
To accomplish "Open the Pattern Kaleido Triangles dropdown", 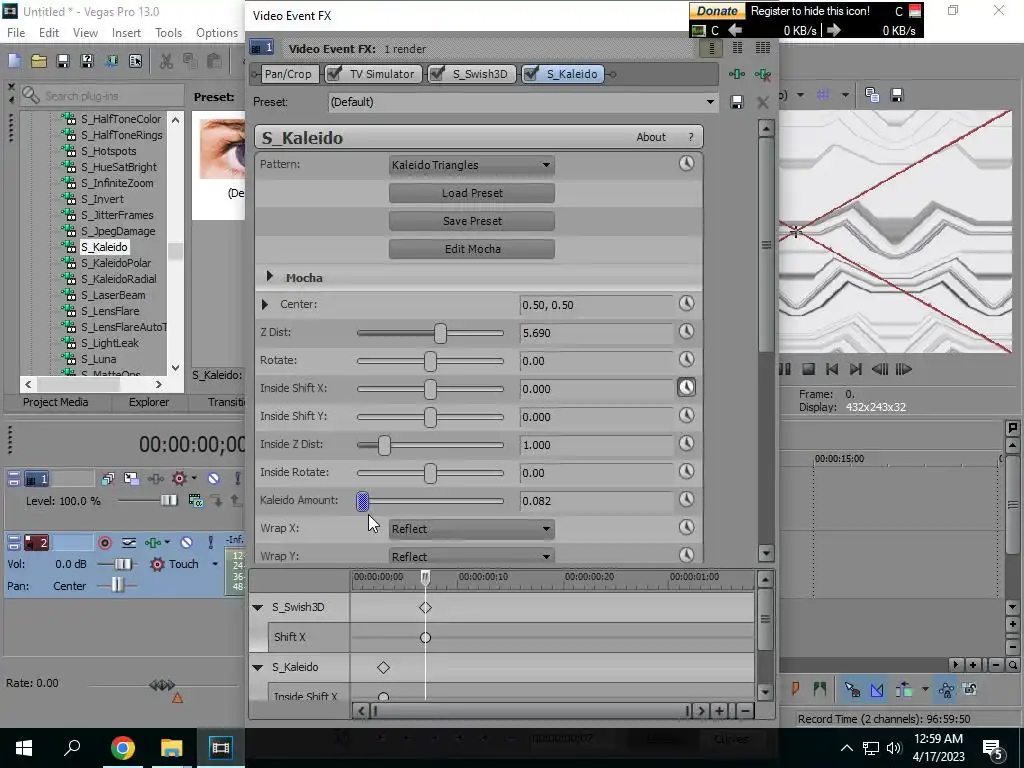I will (x=472, y=165).
